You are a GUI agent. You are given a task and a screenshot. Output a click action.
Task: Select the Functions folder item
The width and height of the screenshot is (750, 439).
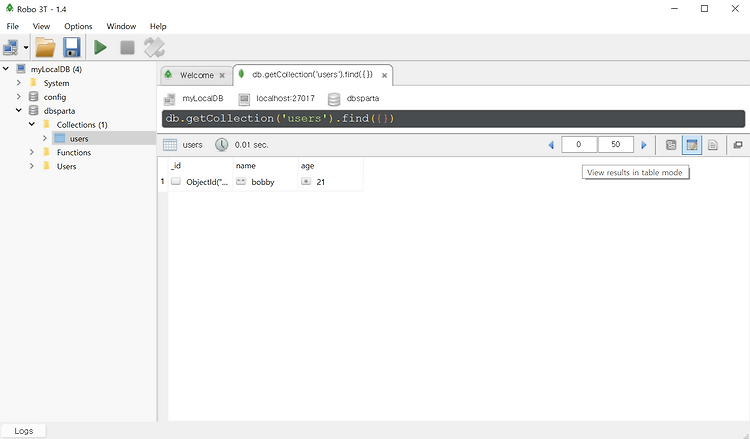pos(74,153)
